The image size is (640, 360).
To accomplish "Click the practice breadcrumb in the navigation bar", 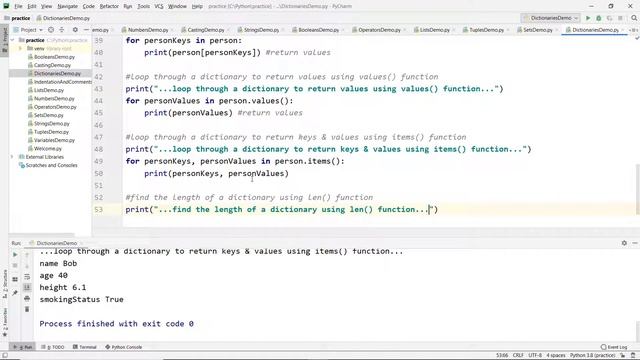I will (x=20, y=18).
